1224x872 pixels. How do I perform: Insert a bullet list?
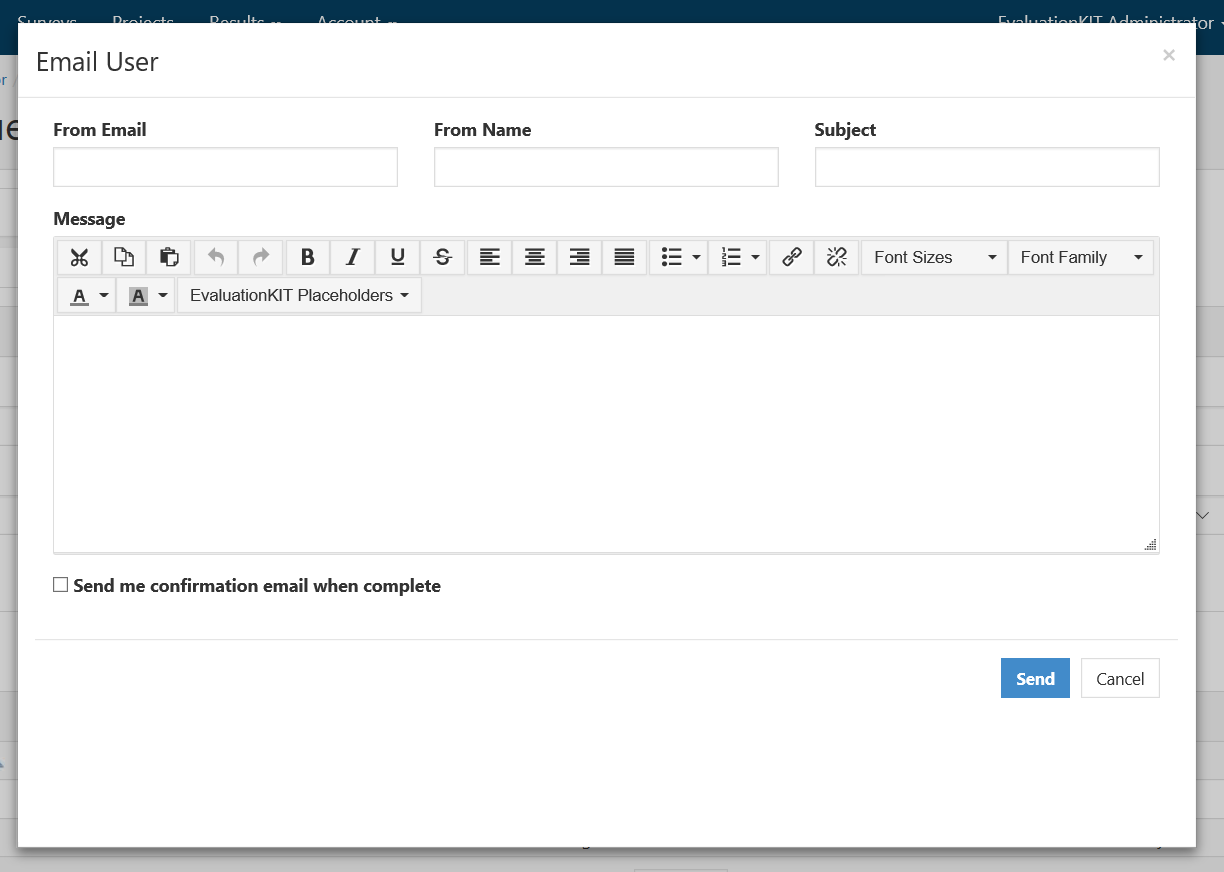671,257
